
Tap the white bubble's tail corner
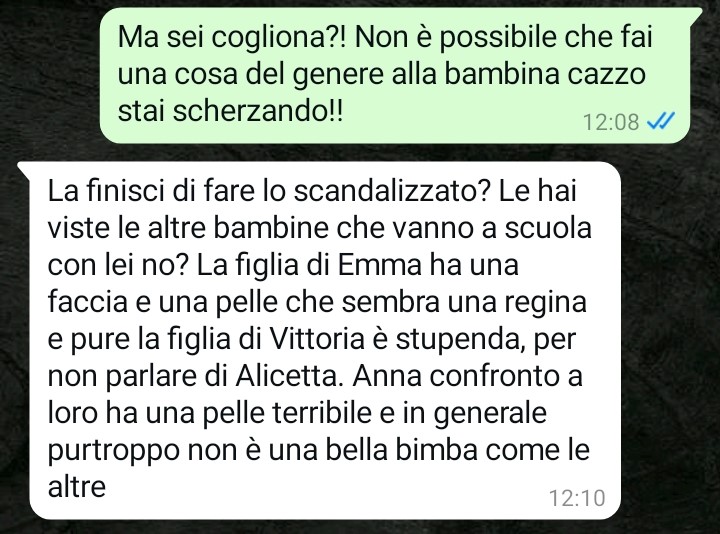click(23, 169)
